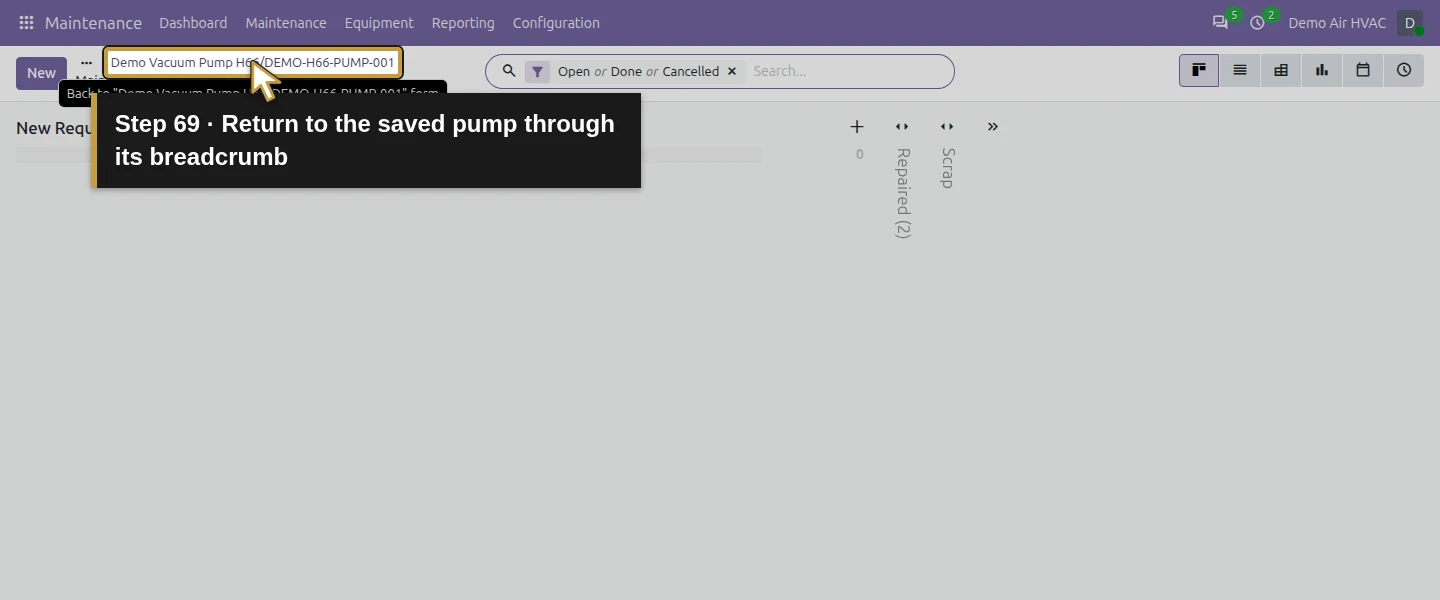Image resolution: width=1440 pixels, height=600 pixels.
Task: Add a quick card in New Request
Action: pos(857,127)
